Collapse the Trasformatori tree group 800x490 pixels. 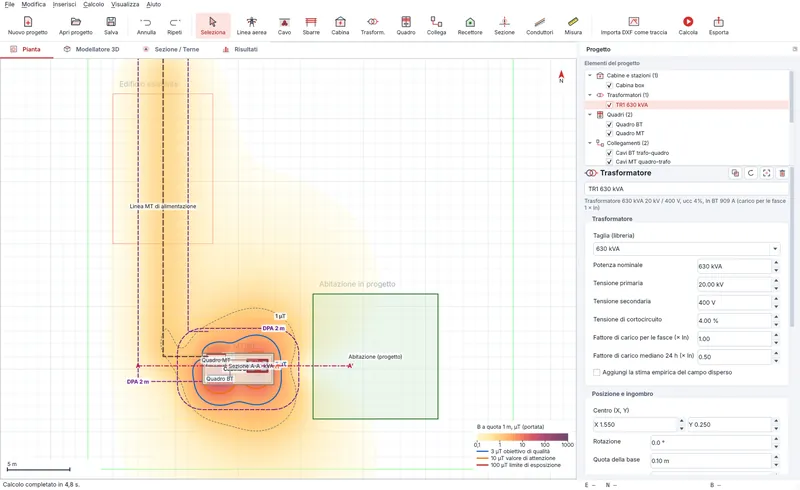coord(590,95)
